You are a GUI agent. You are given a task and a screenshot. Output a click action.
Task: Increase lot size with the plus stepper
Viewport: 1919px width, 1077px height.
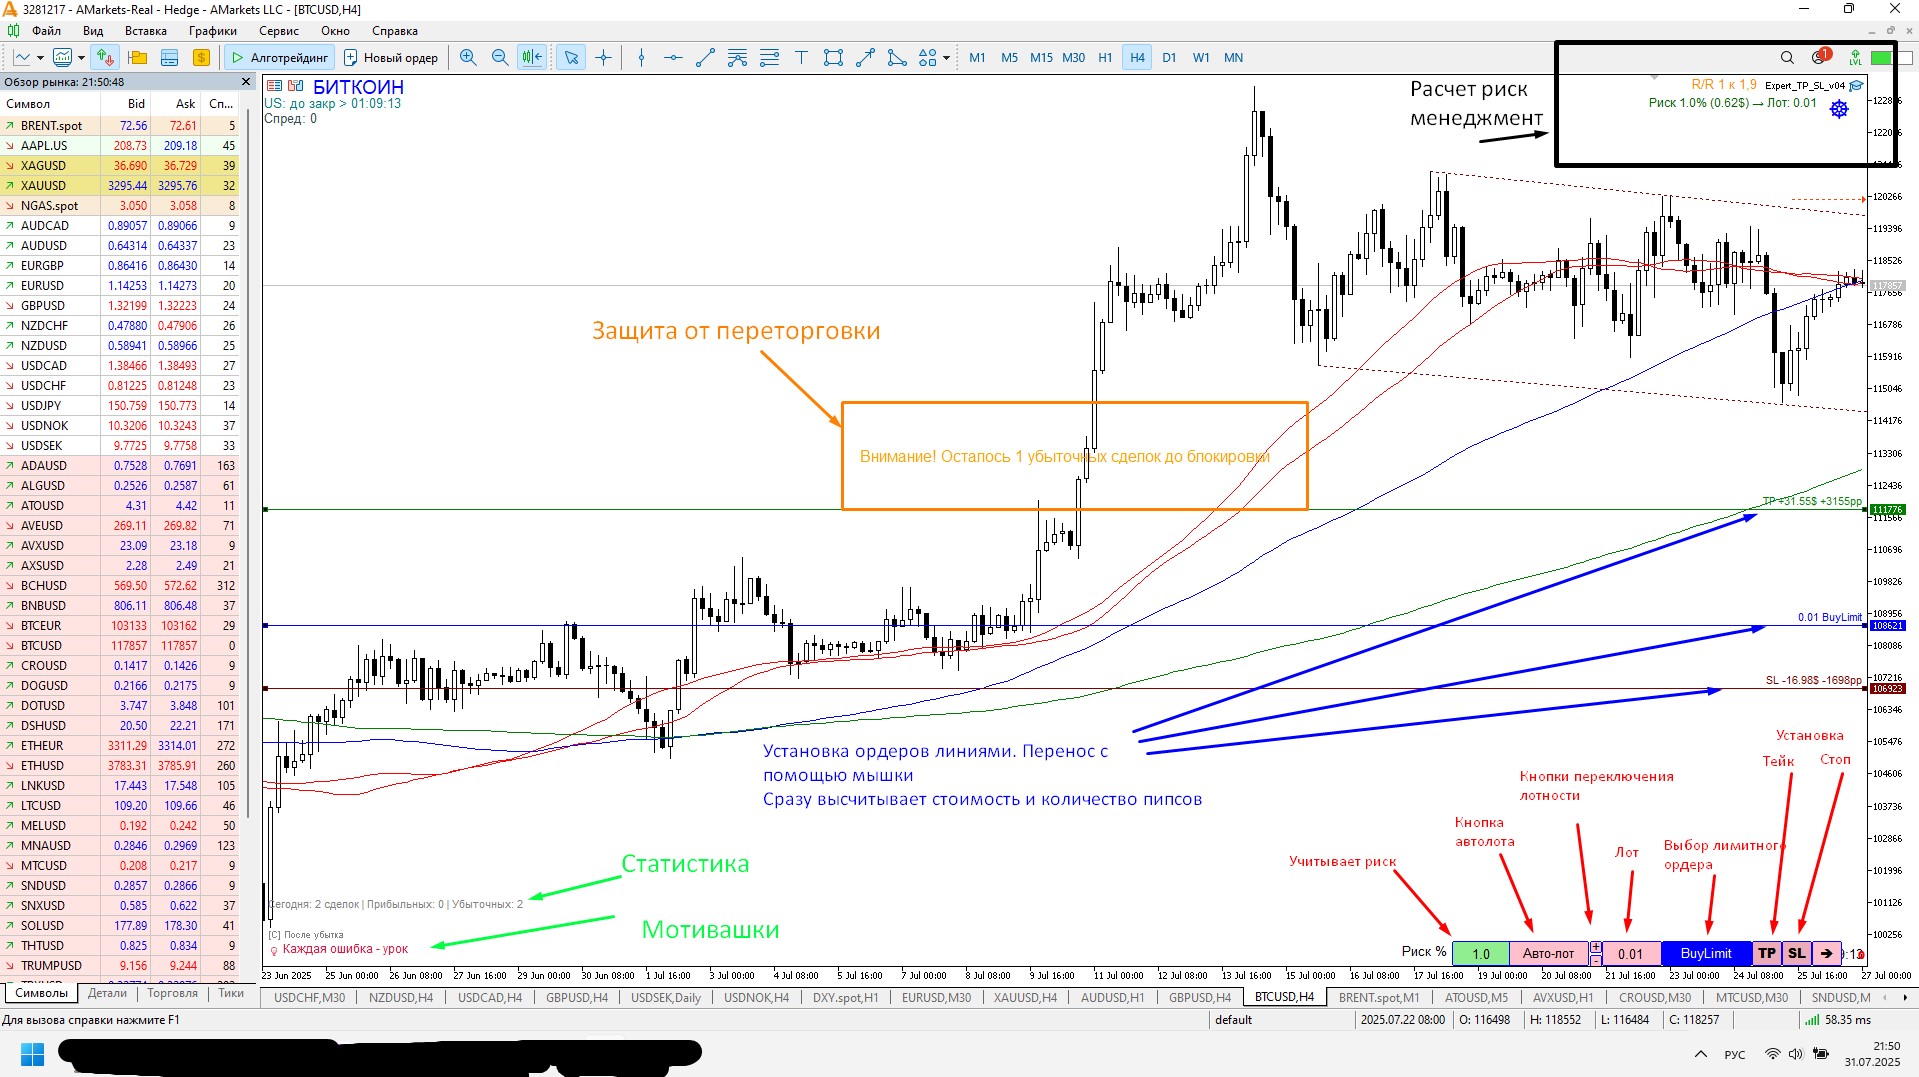pyautogui.click(x=1595, y=947)
